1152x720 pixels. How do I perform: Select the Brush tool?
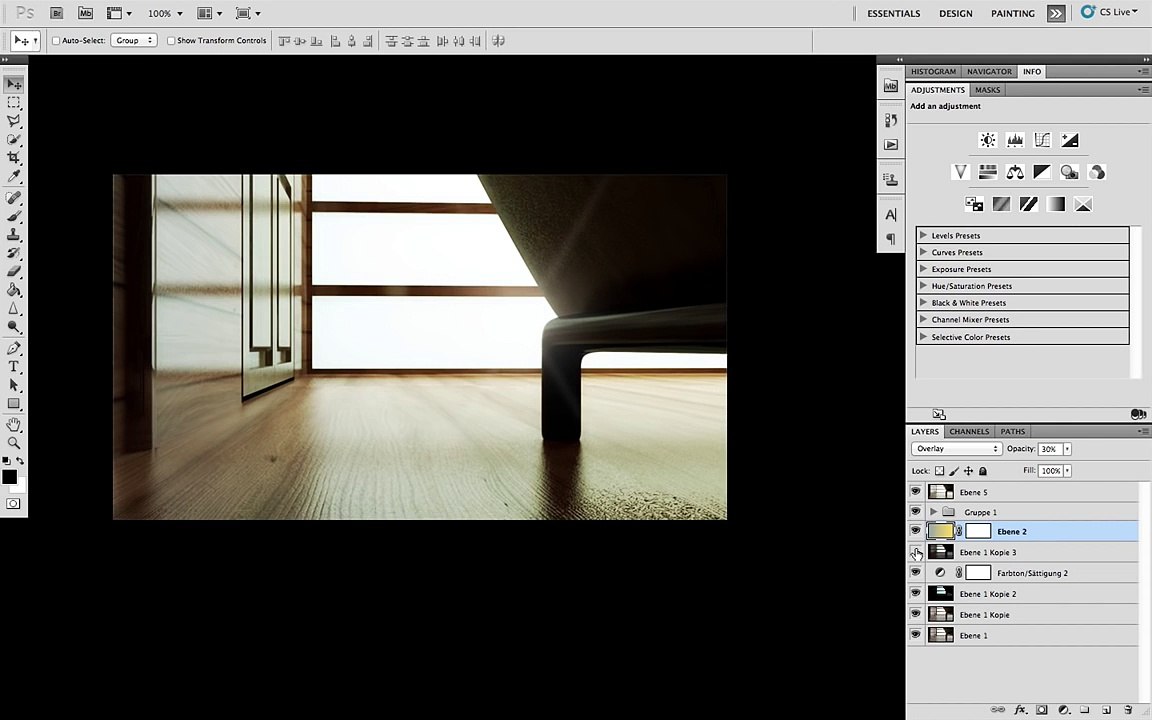pyautogui.click(x=14, y=216)
